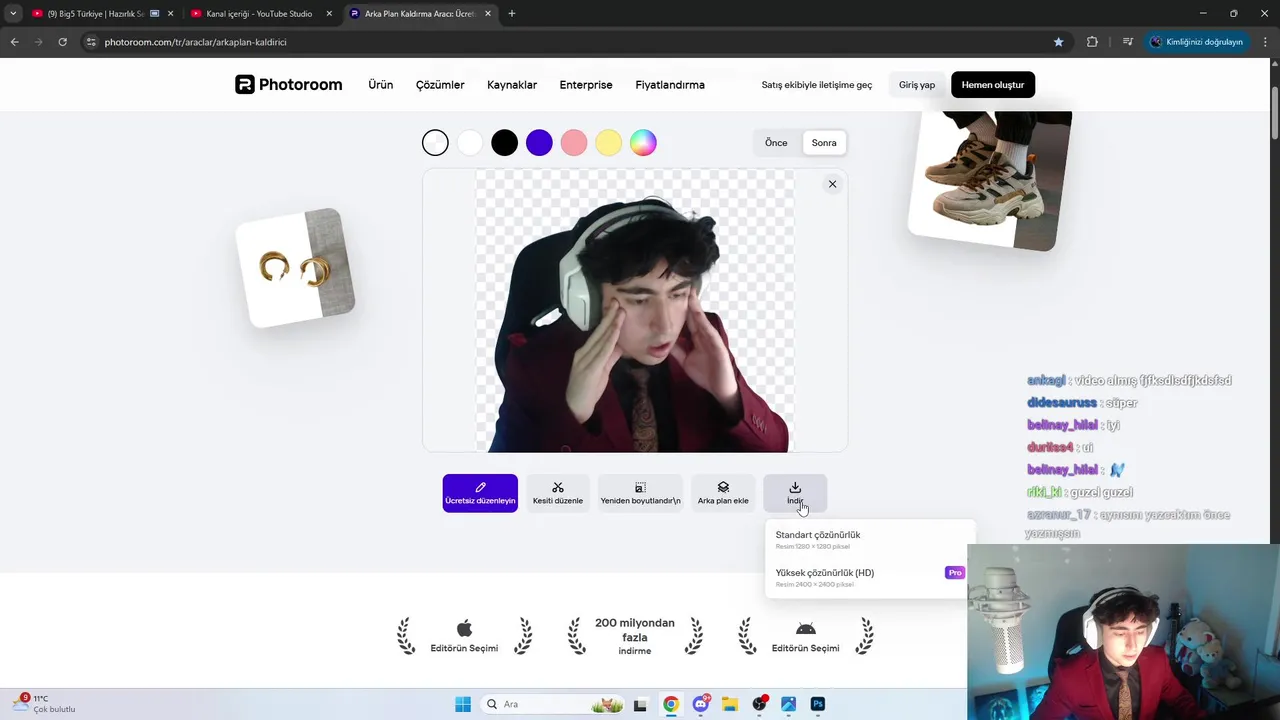Open the media controls icon

click(x=1127, y=42)
